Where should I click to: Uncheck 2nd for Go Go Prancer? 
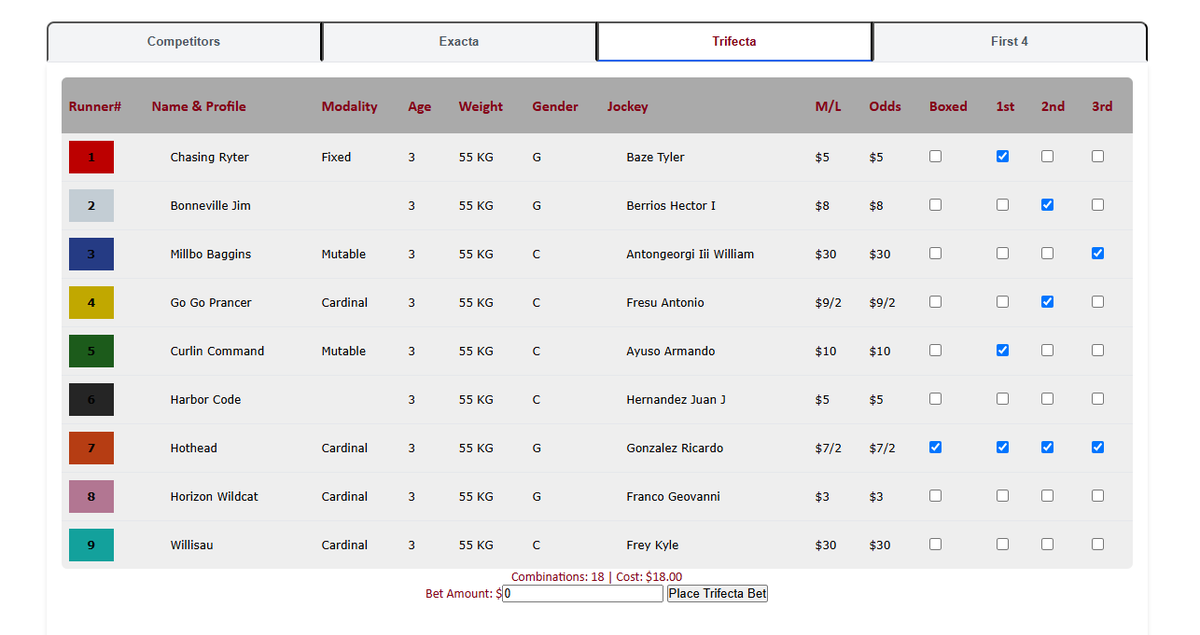1047,302
